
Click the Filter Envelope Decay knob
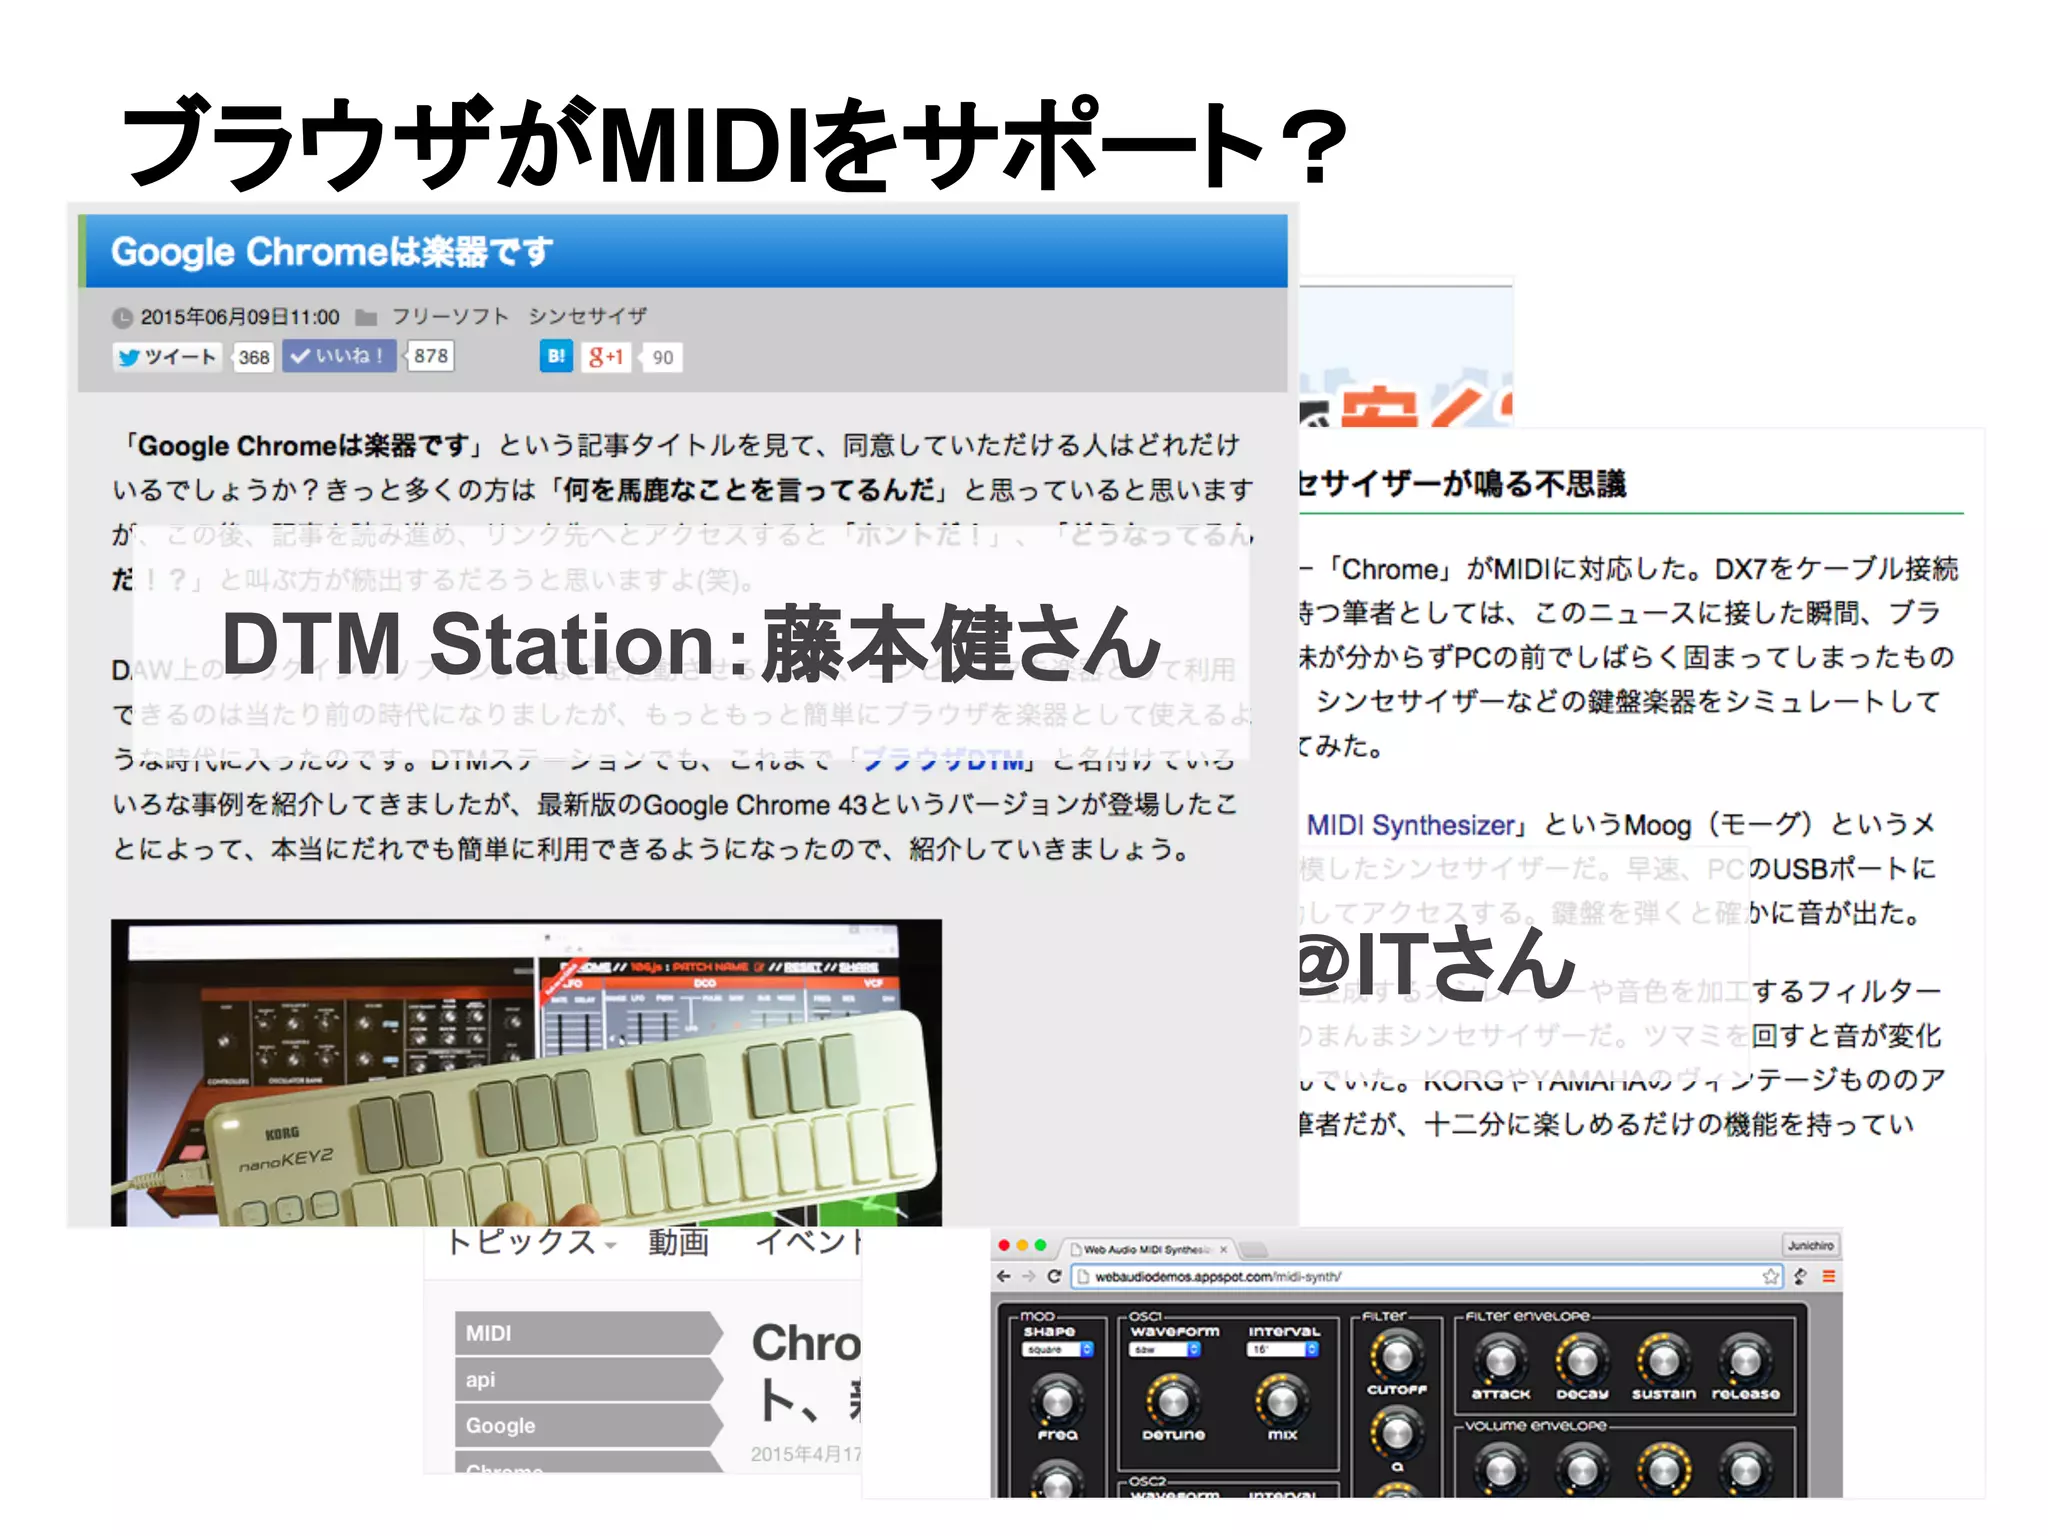pyautogui.click(x=1582, y=1360)
